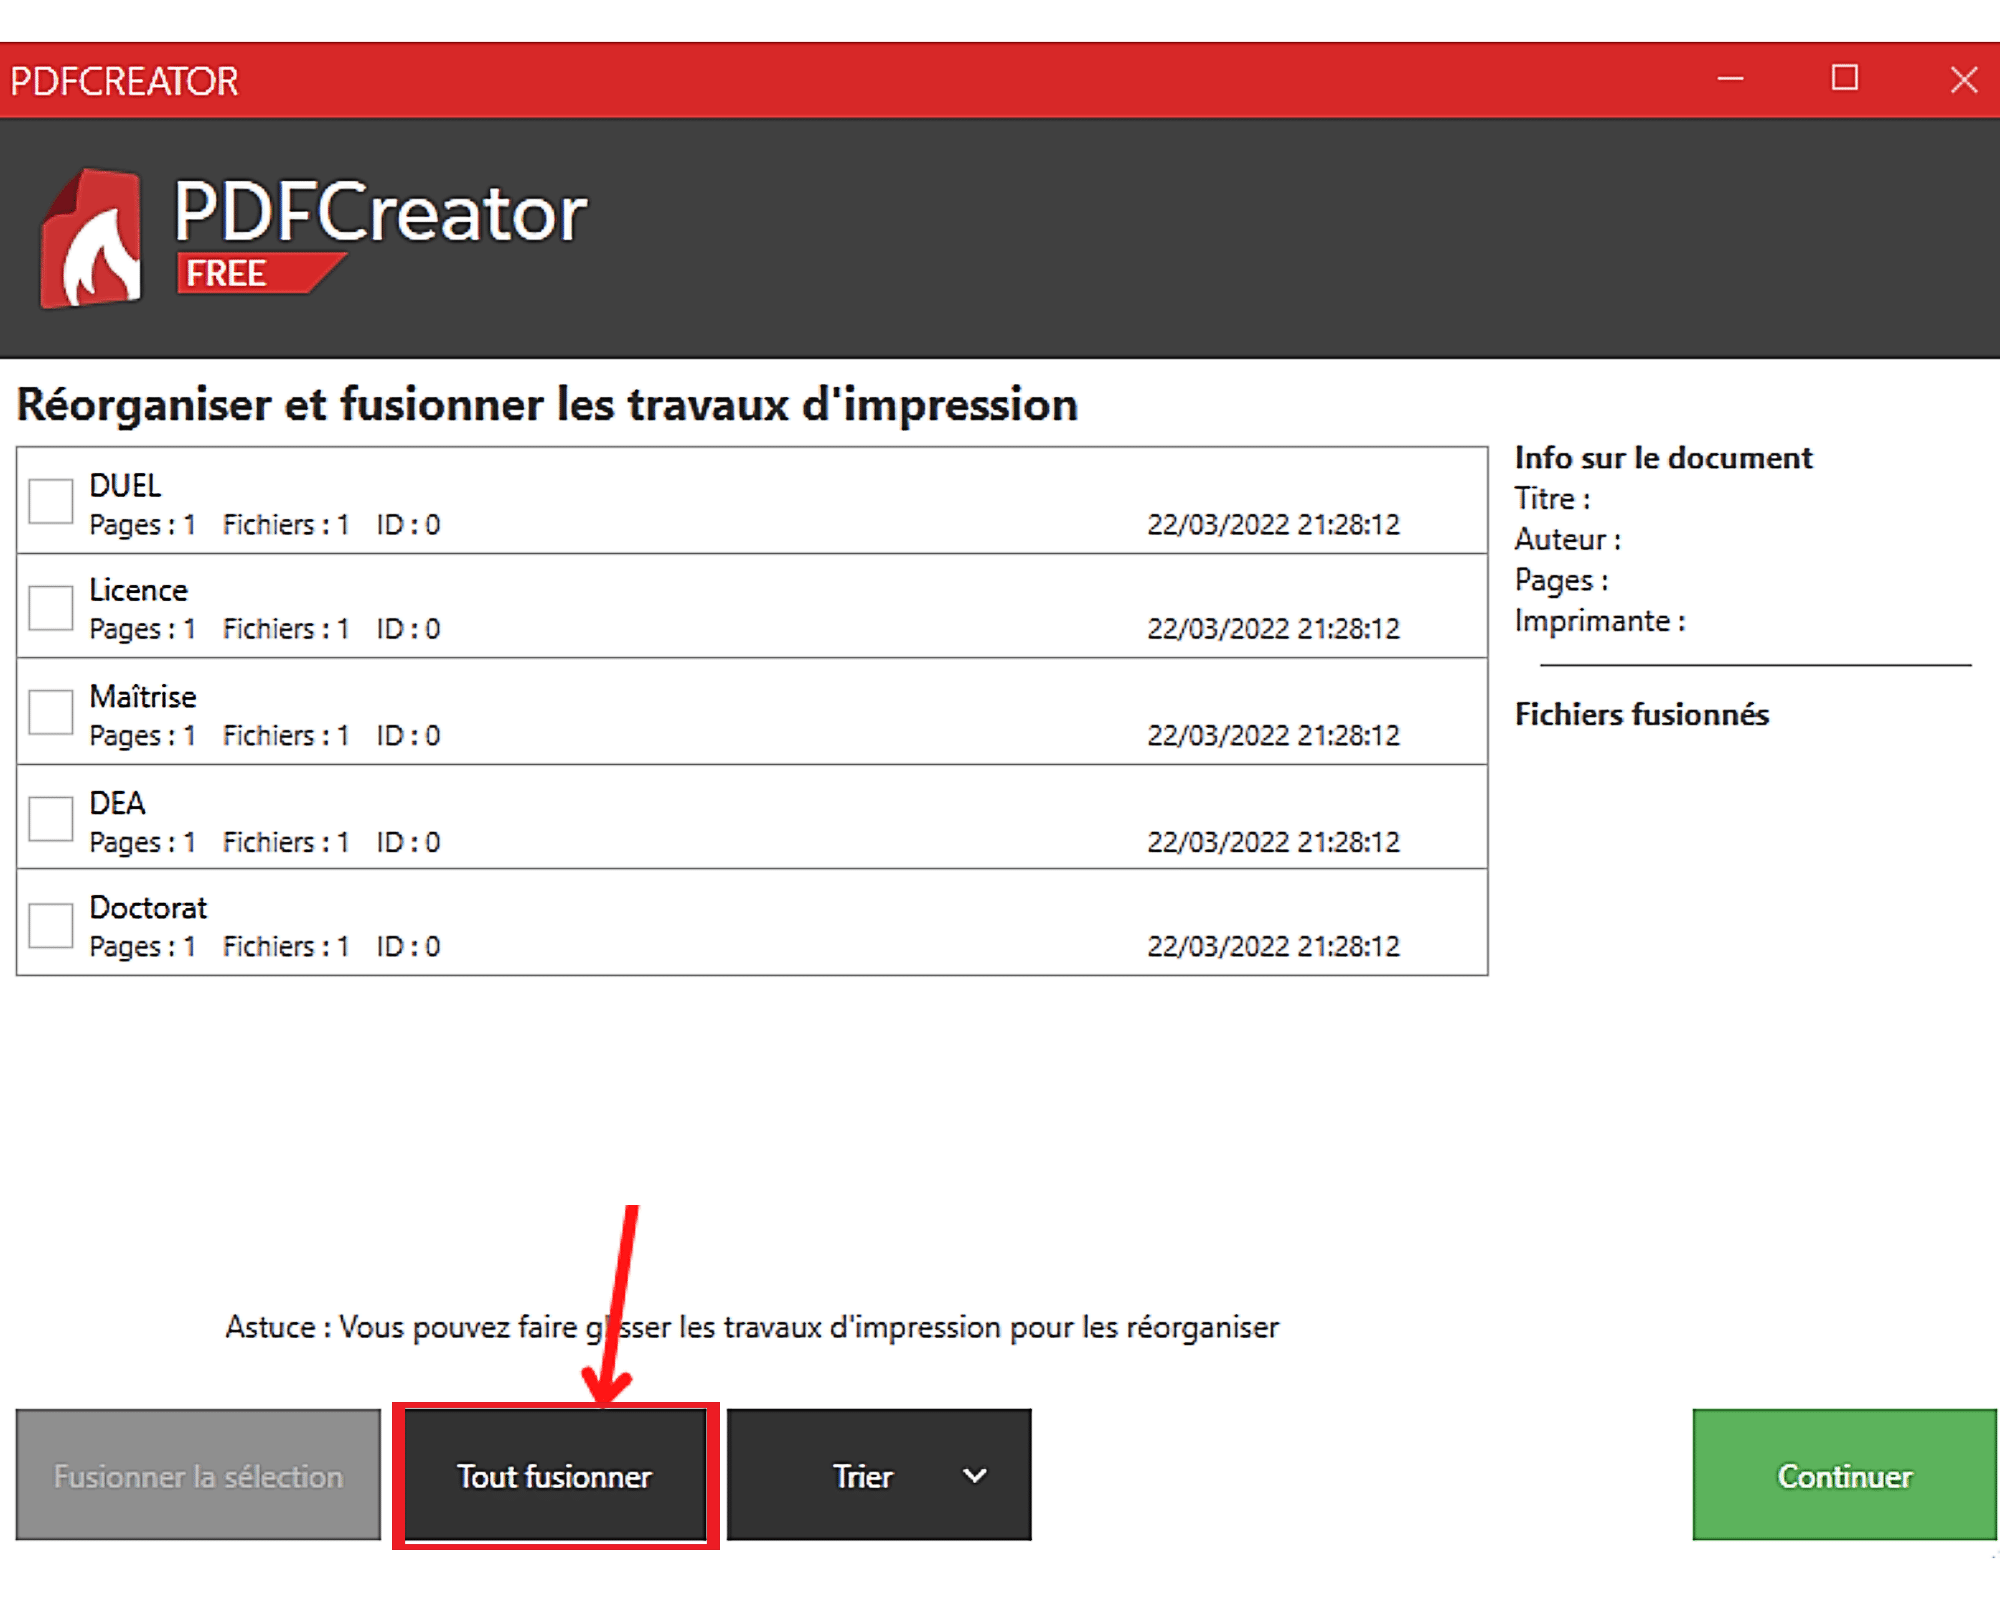Click the FREE edition badge
The height and width of the screenshot is (1600, 2000).
(x=260, y=273)
